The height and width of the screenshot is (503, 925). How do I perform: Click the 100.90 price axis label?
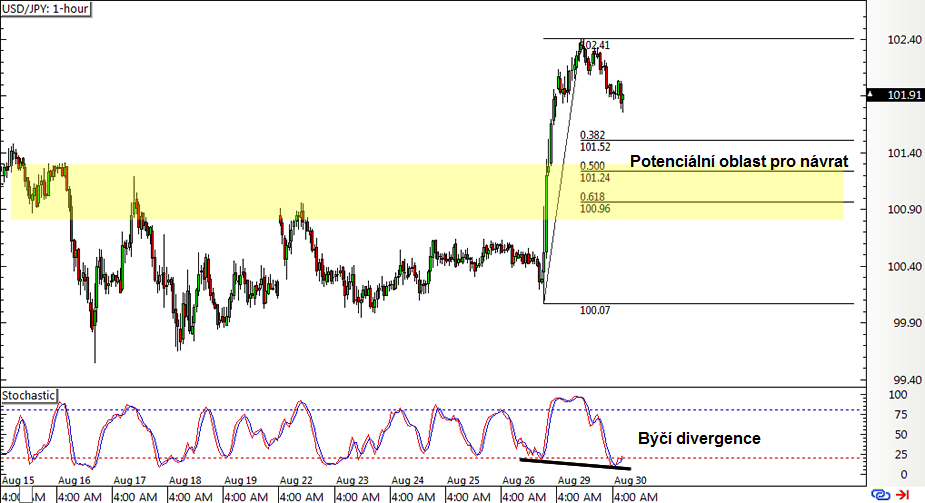(x=904, y=210)
